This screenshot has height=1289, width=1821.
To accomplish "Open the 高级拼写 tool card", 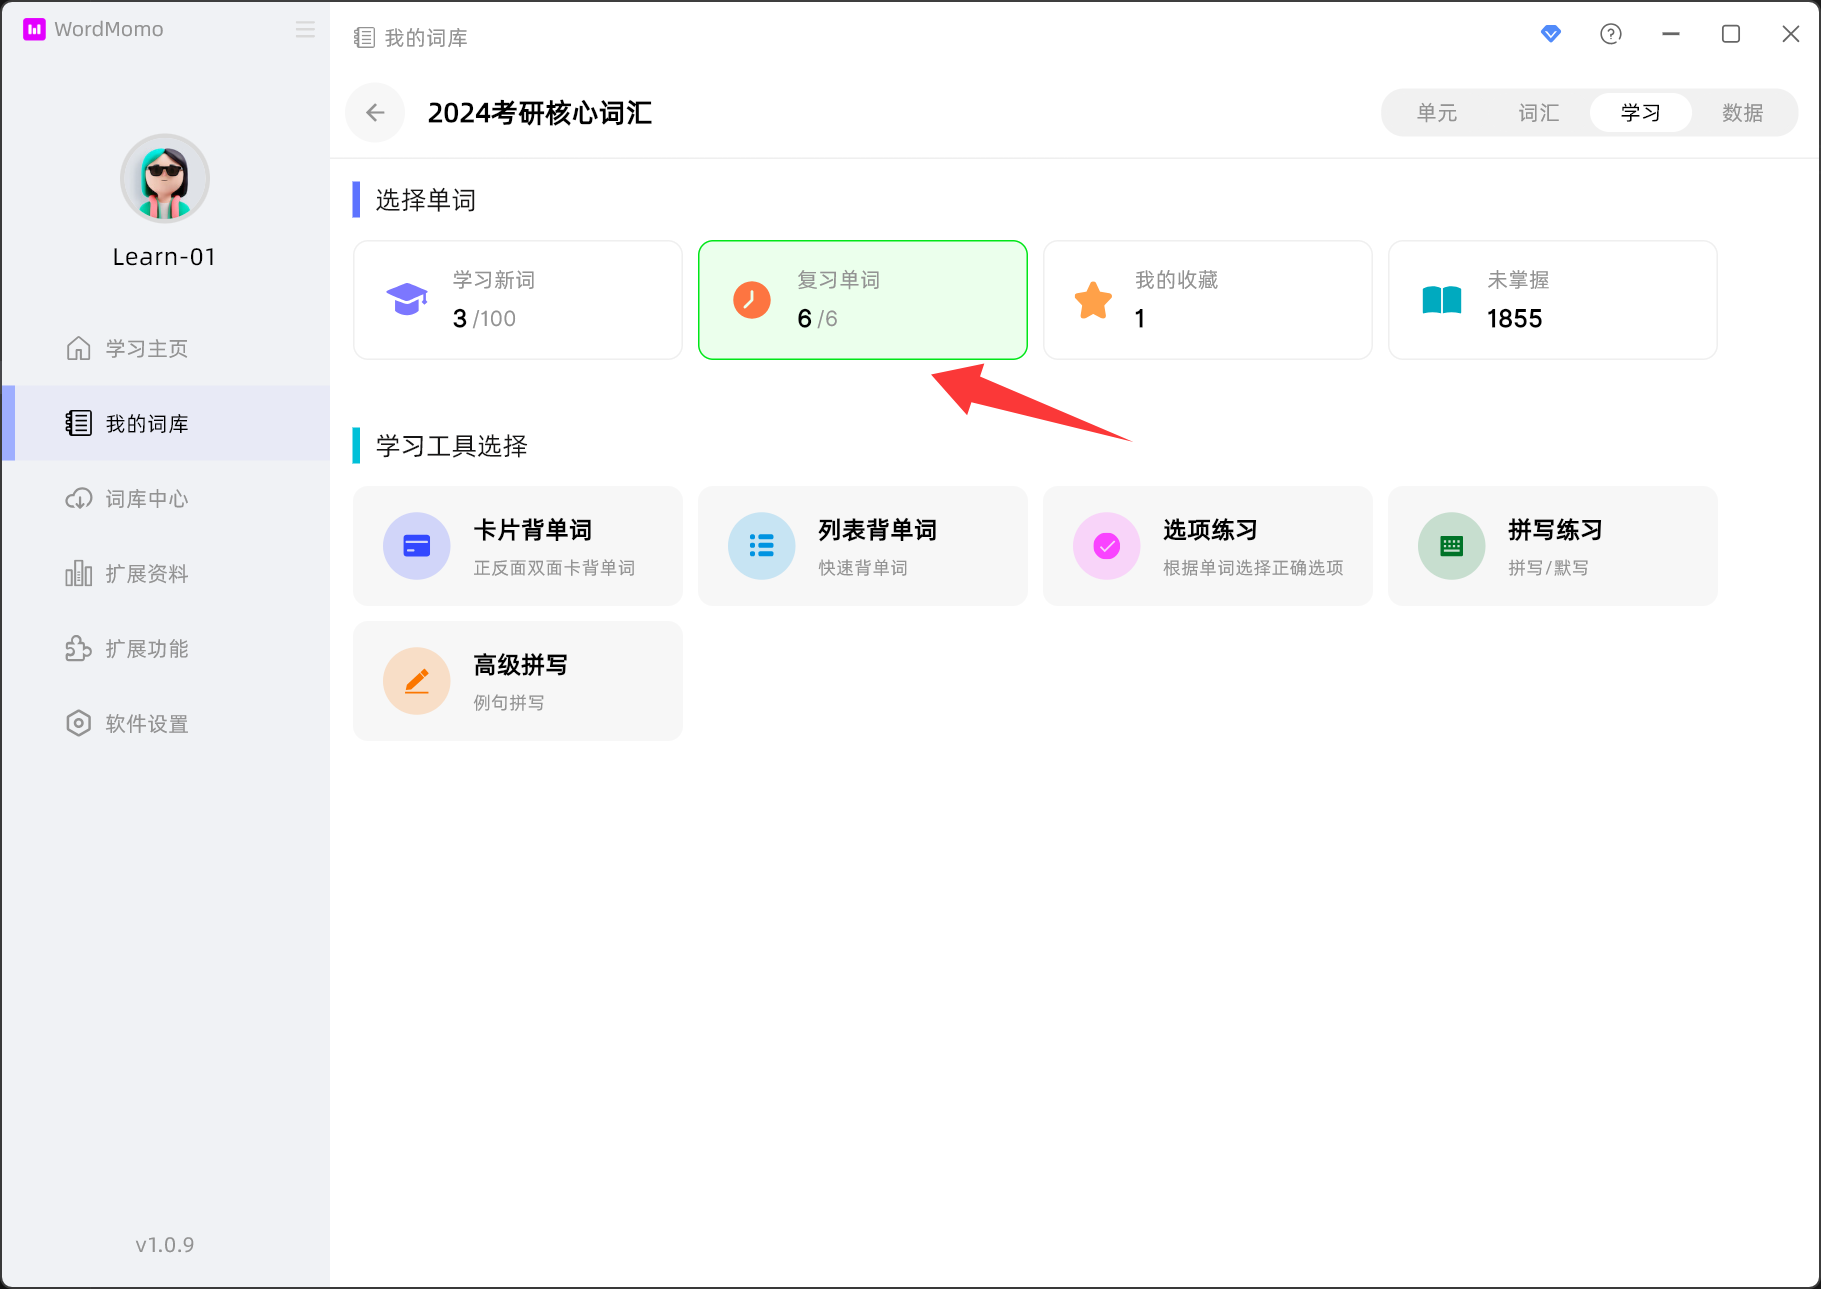I will [x=518, y=681].
